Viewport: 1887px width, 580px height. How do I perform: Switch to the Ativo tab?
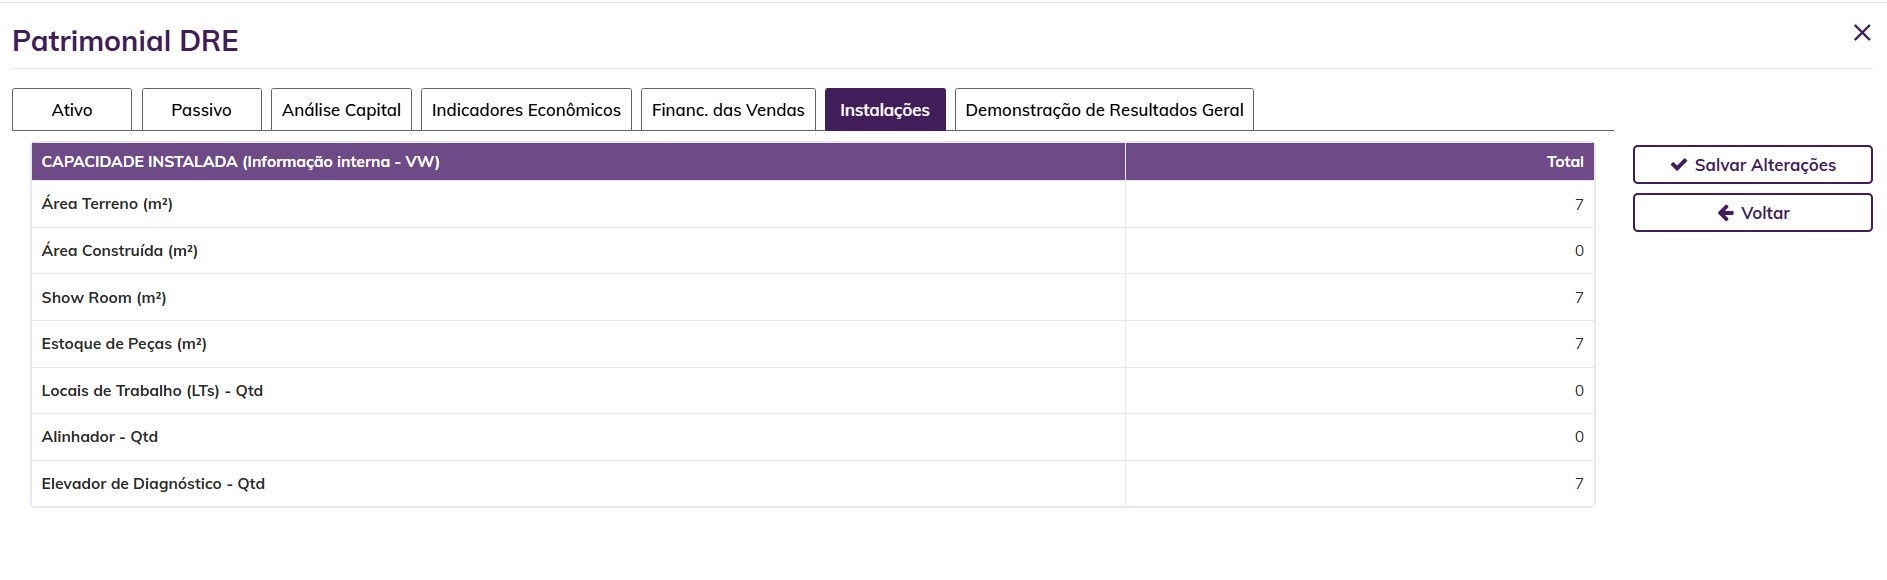pos(72,110)
